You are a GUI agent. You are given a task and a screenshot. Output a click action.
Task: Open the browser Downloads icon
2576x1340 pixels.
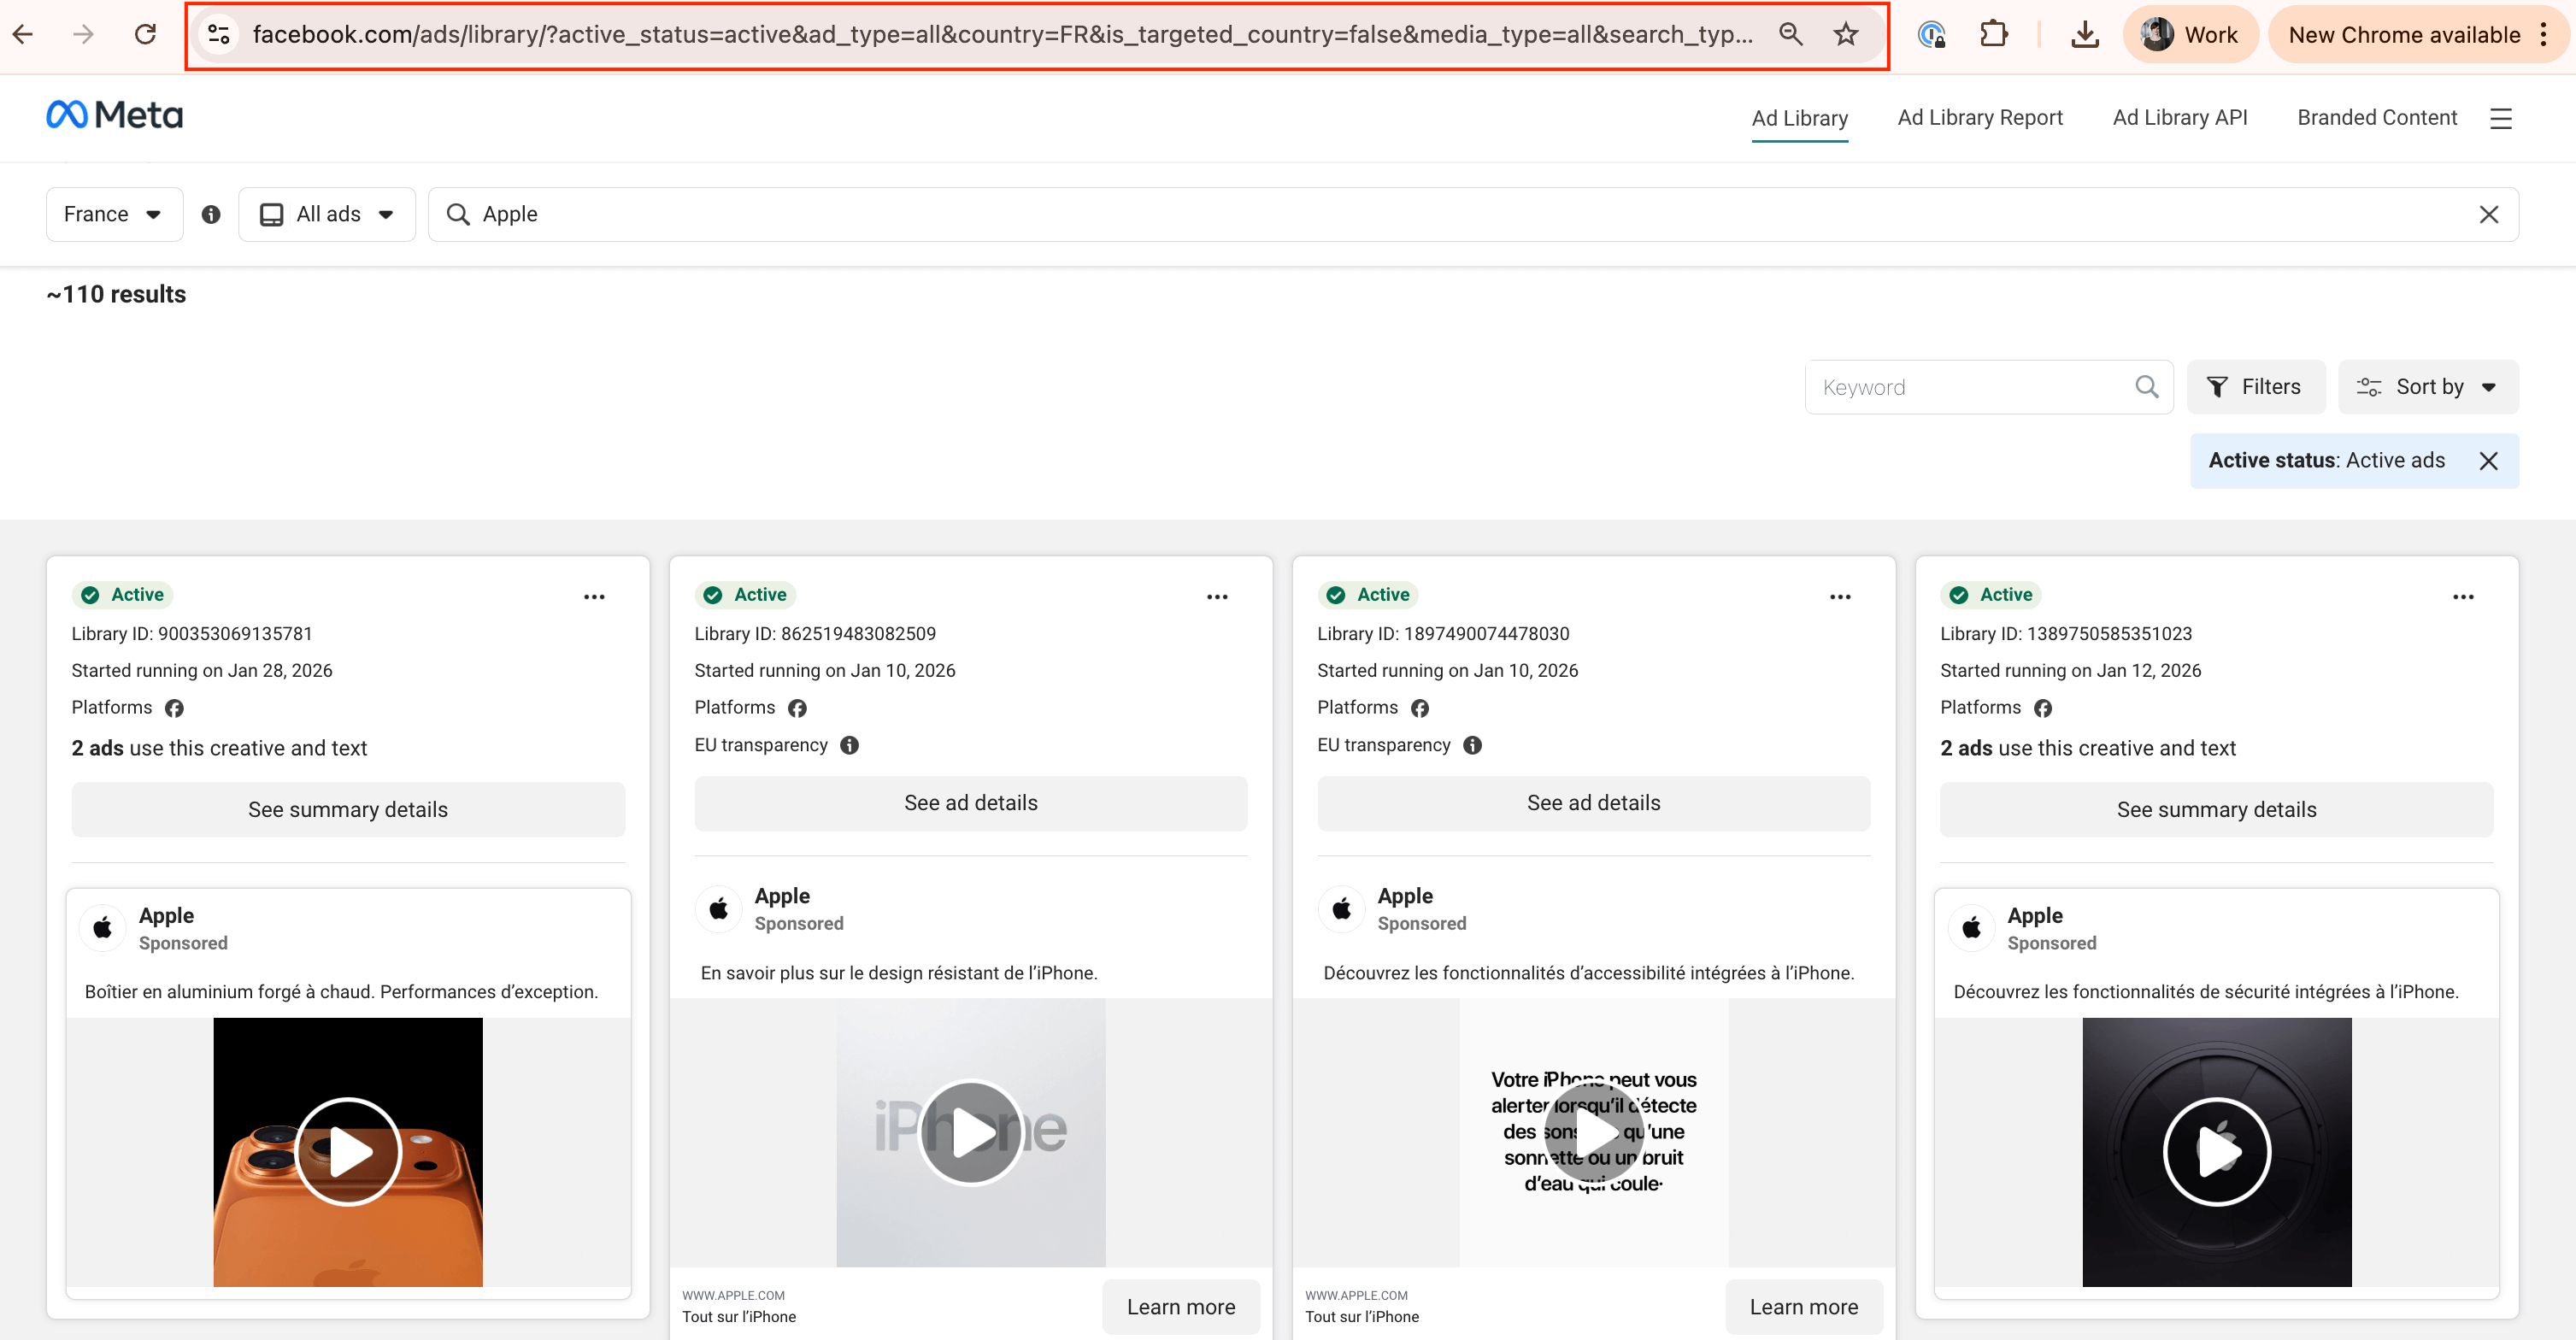click(2085, 33)
